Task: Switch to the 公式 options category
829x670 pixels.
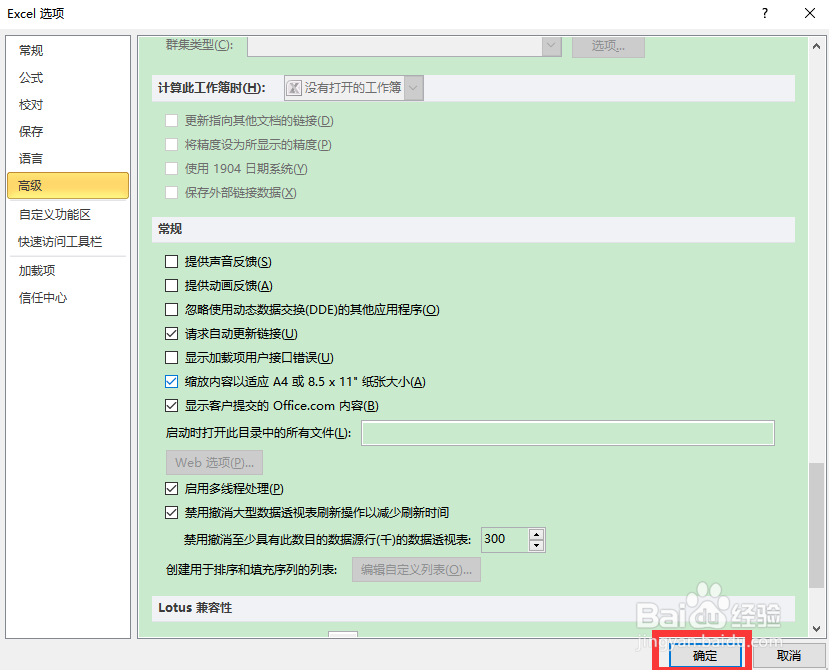Action: (x=30, y=77)
